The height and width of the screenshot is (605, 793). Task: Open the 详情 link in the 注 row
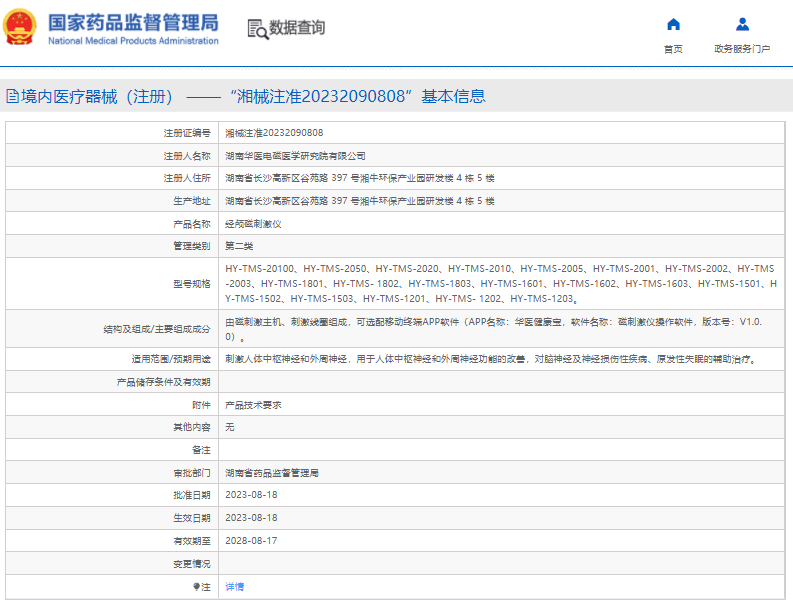pos(234,586)
